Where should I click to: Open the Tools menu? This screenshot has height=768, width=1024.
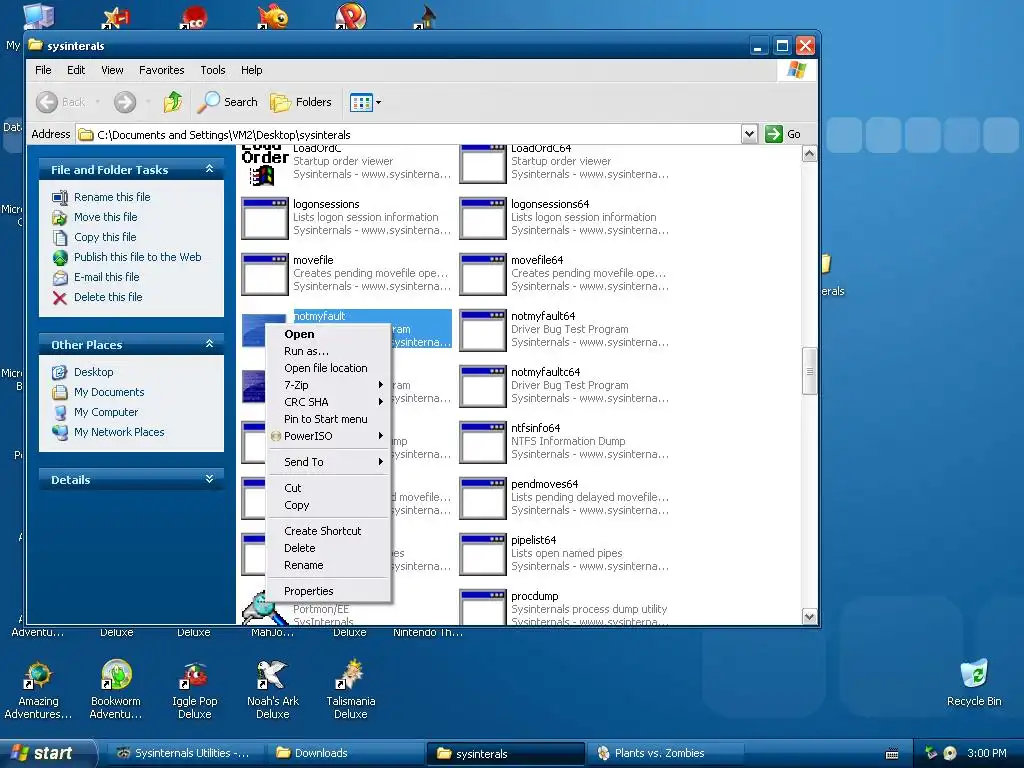(x=213, y=70)
